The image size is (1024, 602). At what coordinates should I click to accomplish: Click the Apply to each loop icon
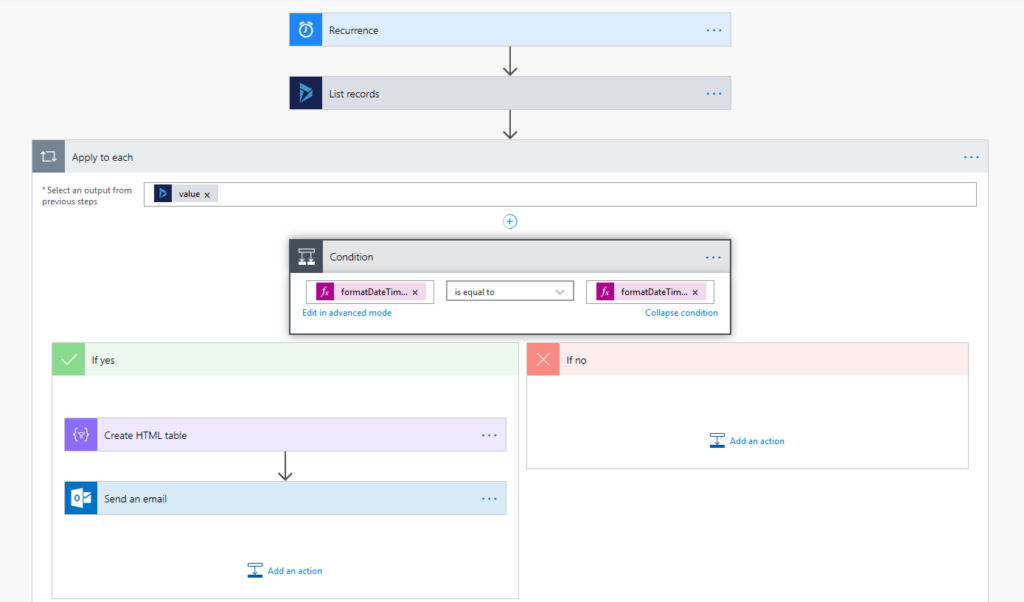click(x=47, y=156)
